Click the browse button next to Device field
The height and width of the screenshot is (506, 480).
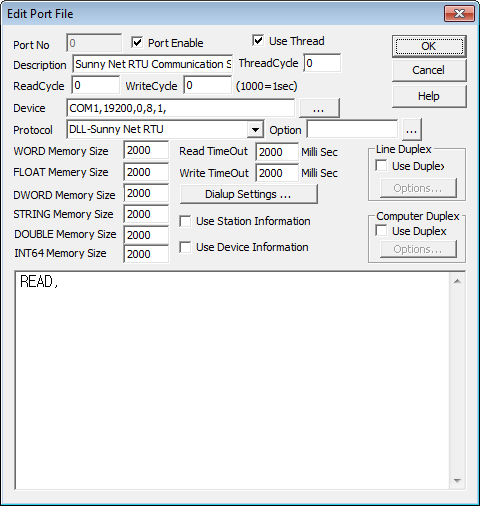pyautogui.click(x=319, y=108)
